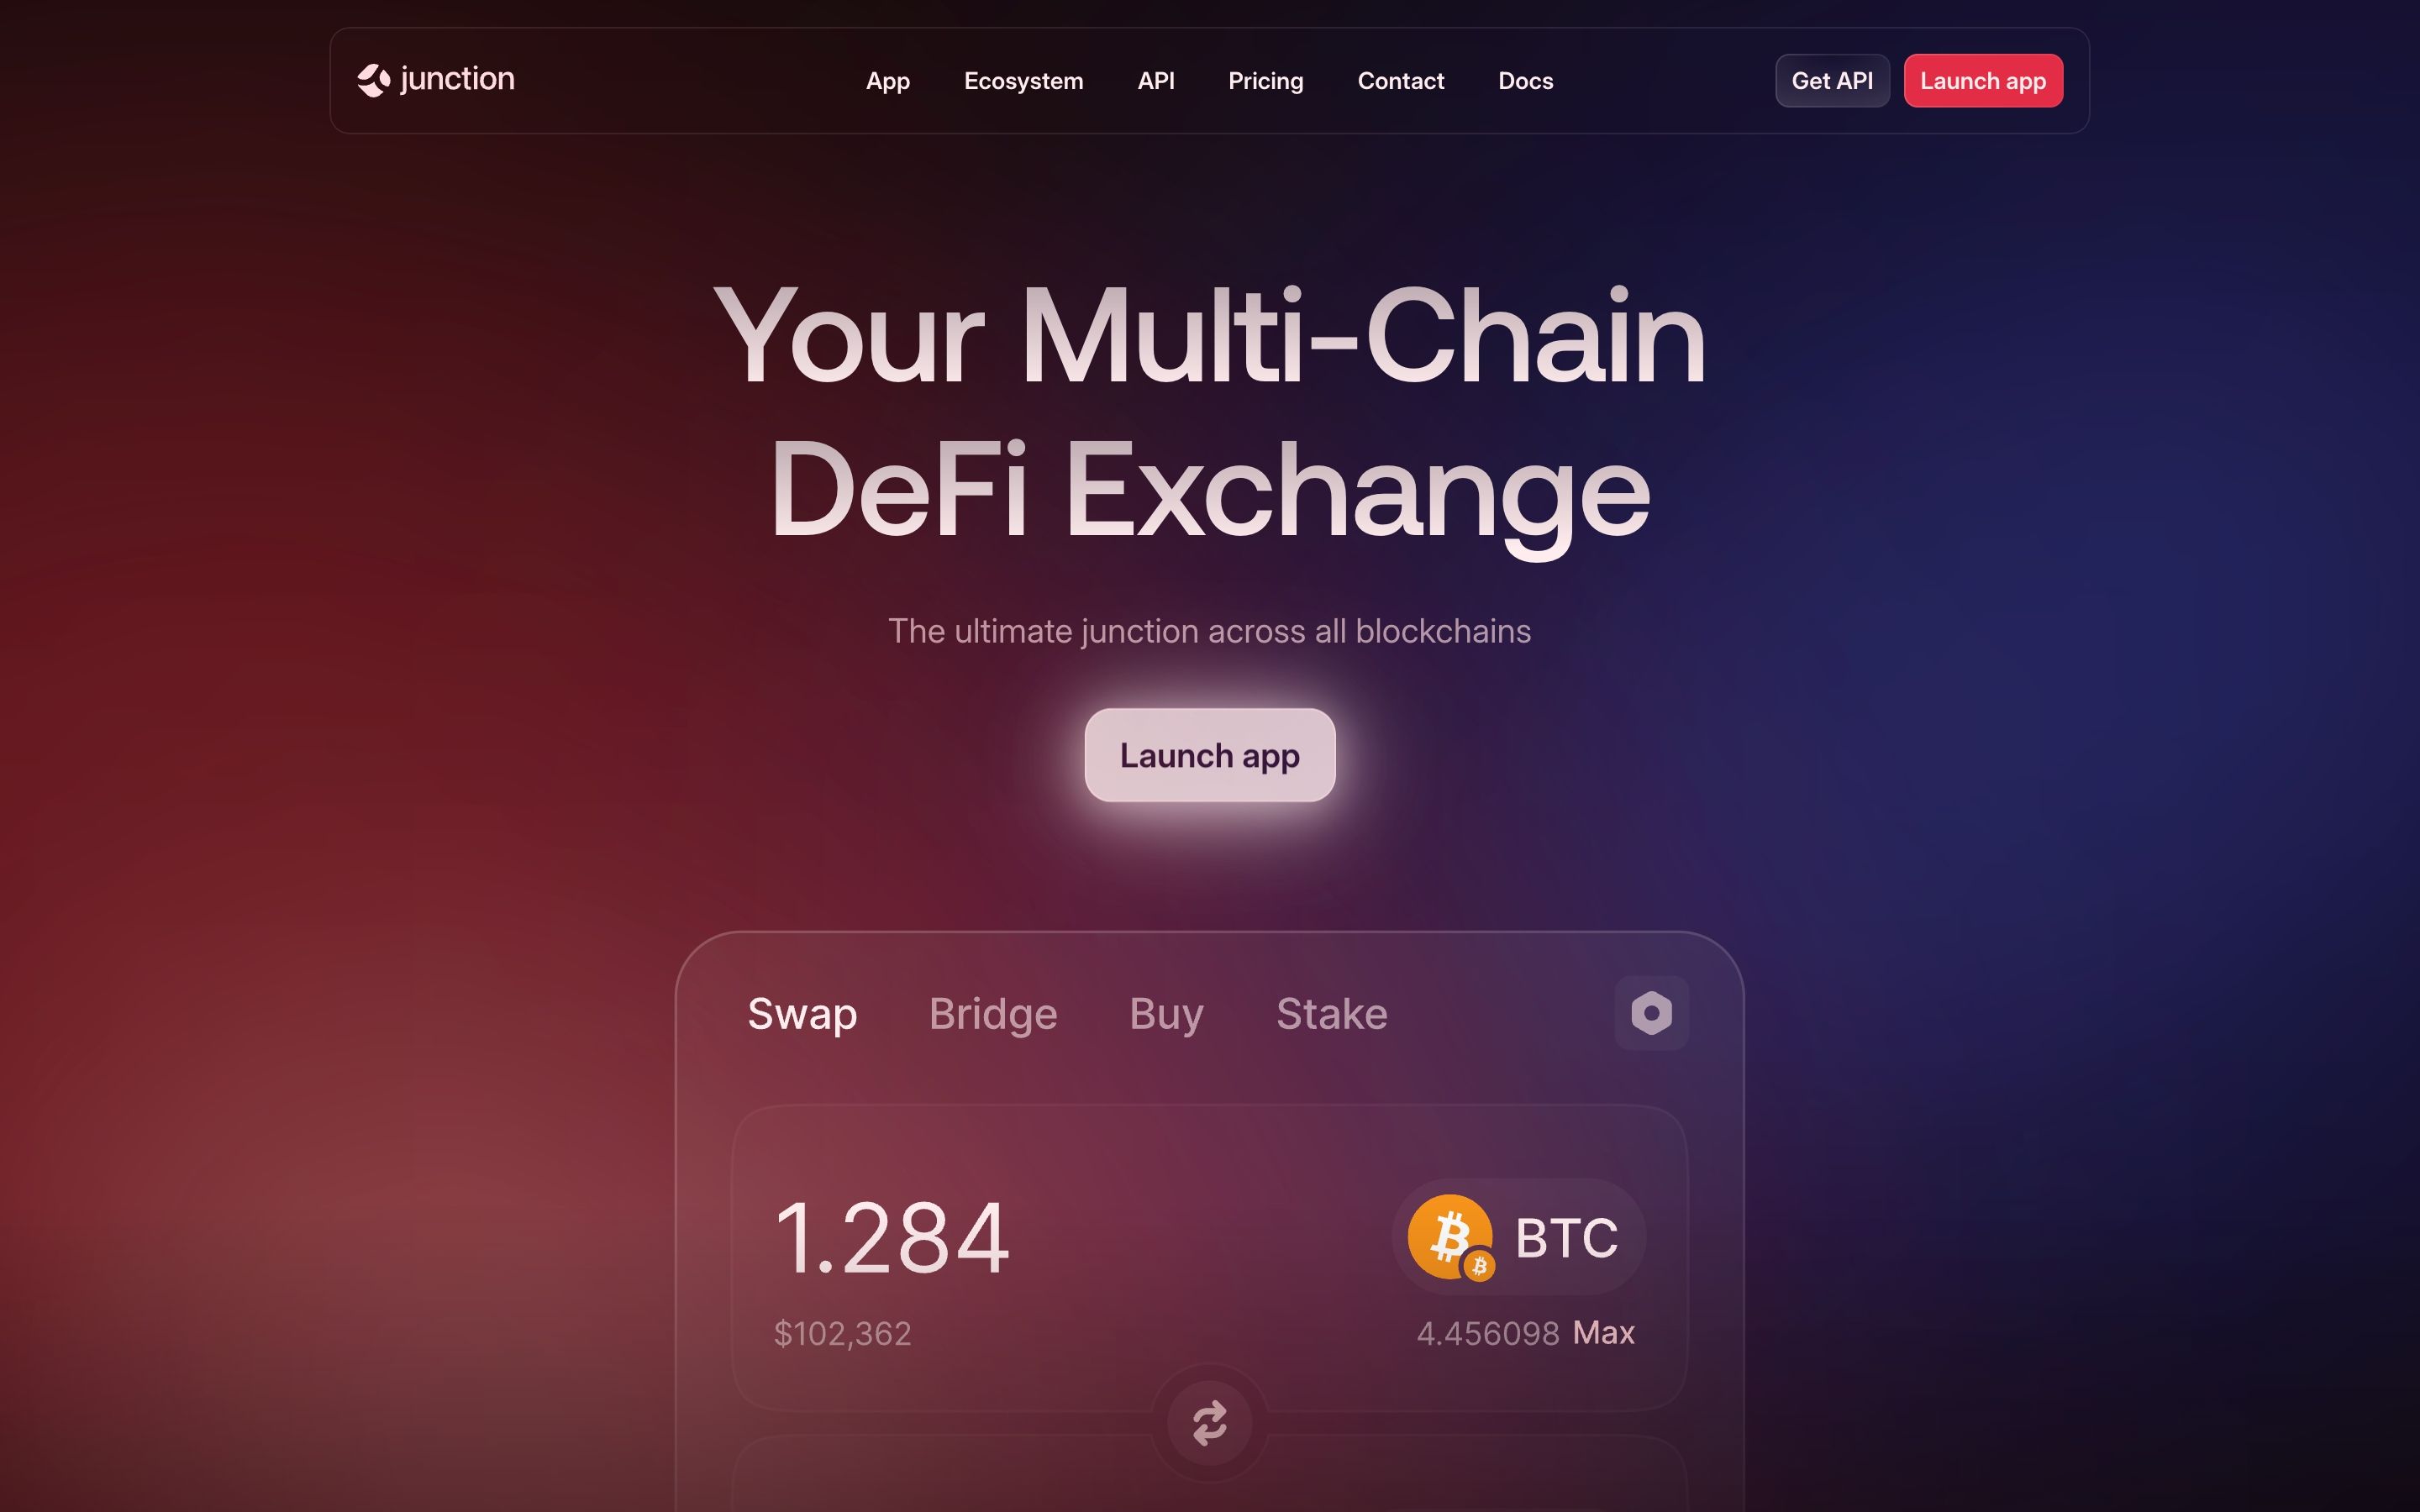Switch to the Bridge tab

pos(993,1014)
